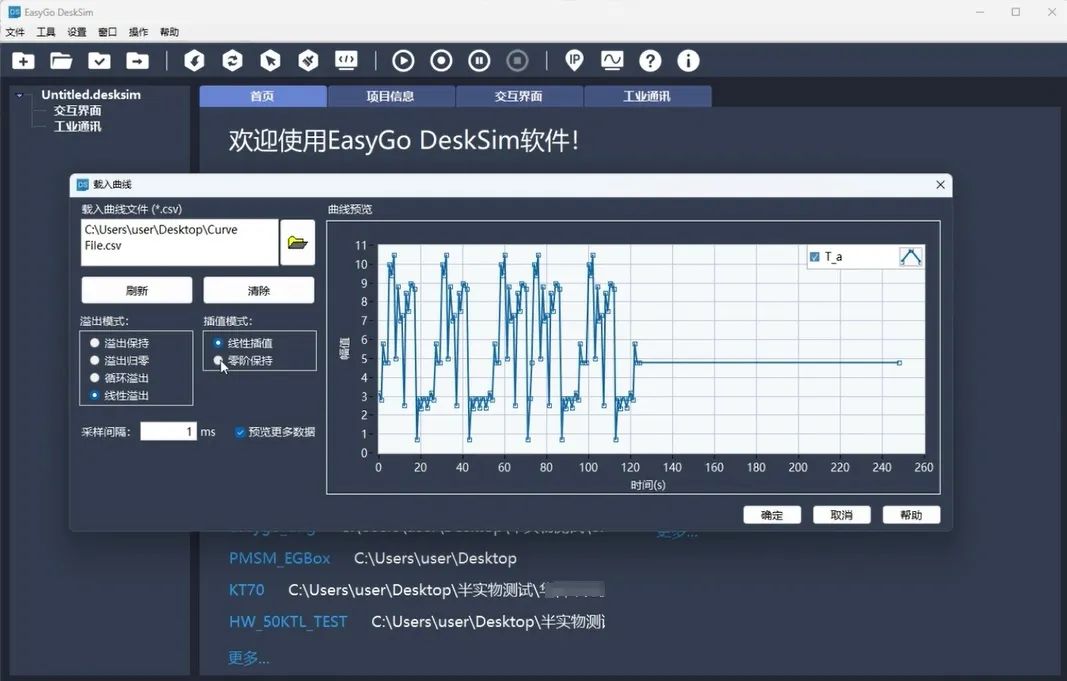
Task: Switch to the 首页 tab
Action: [x=263, y=96]
